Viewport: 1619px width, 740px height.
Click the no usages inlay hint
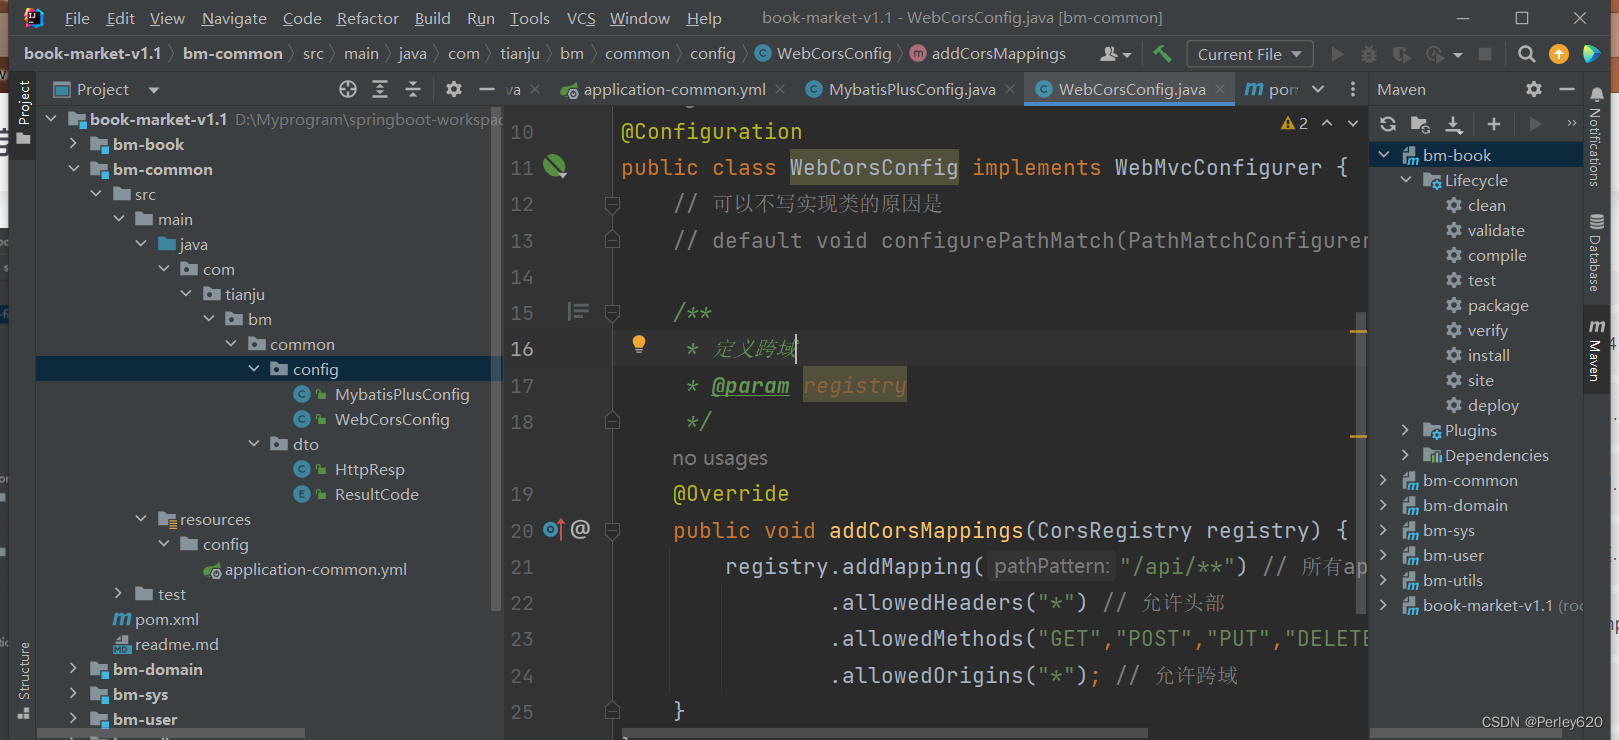tap(720, 458)
